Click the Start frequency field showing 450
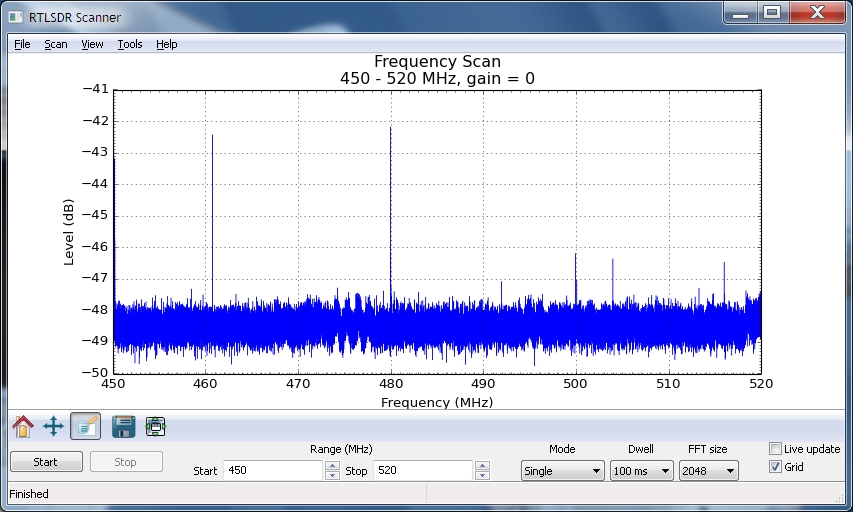The width and height of the screenshot is (853, 512). click(x=273, y=471)
